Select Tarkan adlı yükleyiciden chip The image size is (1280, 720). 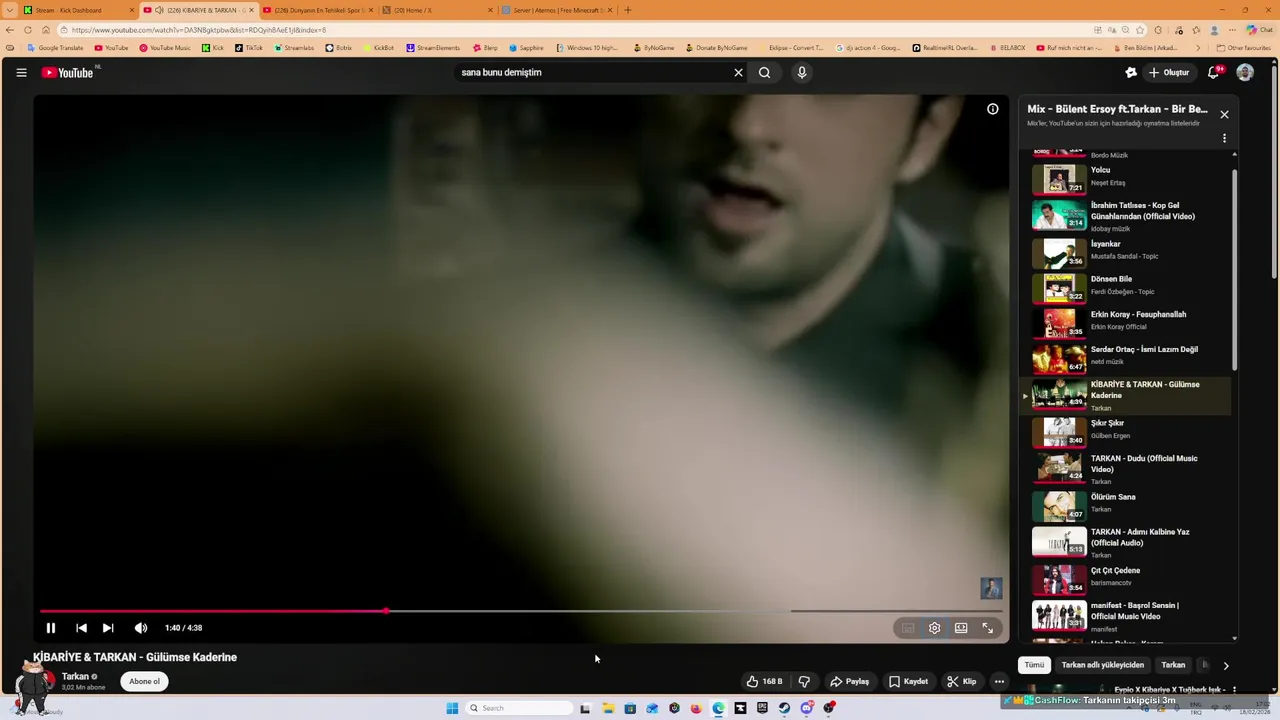click(x=1102, y=665)
